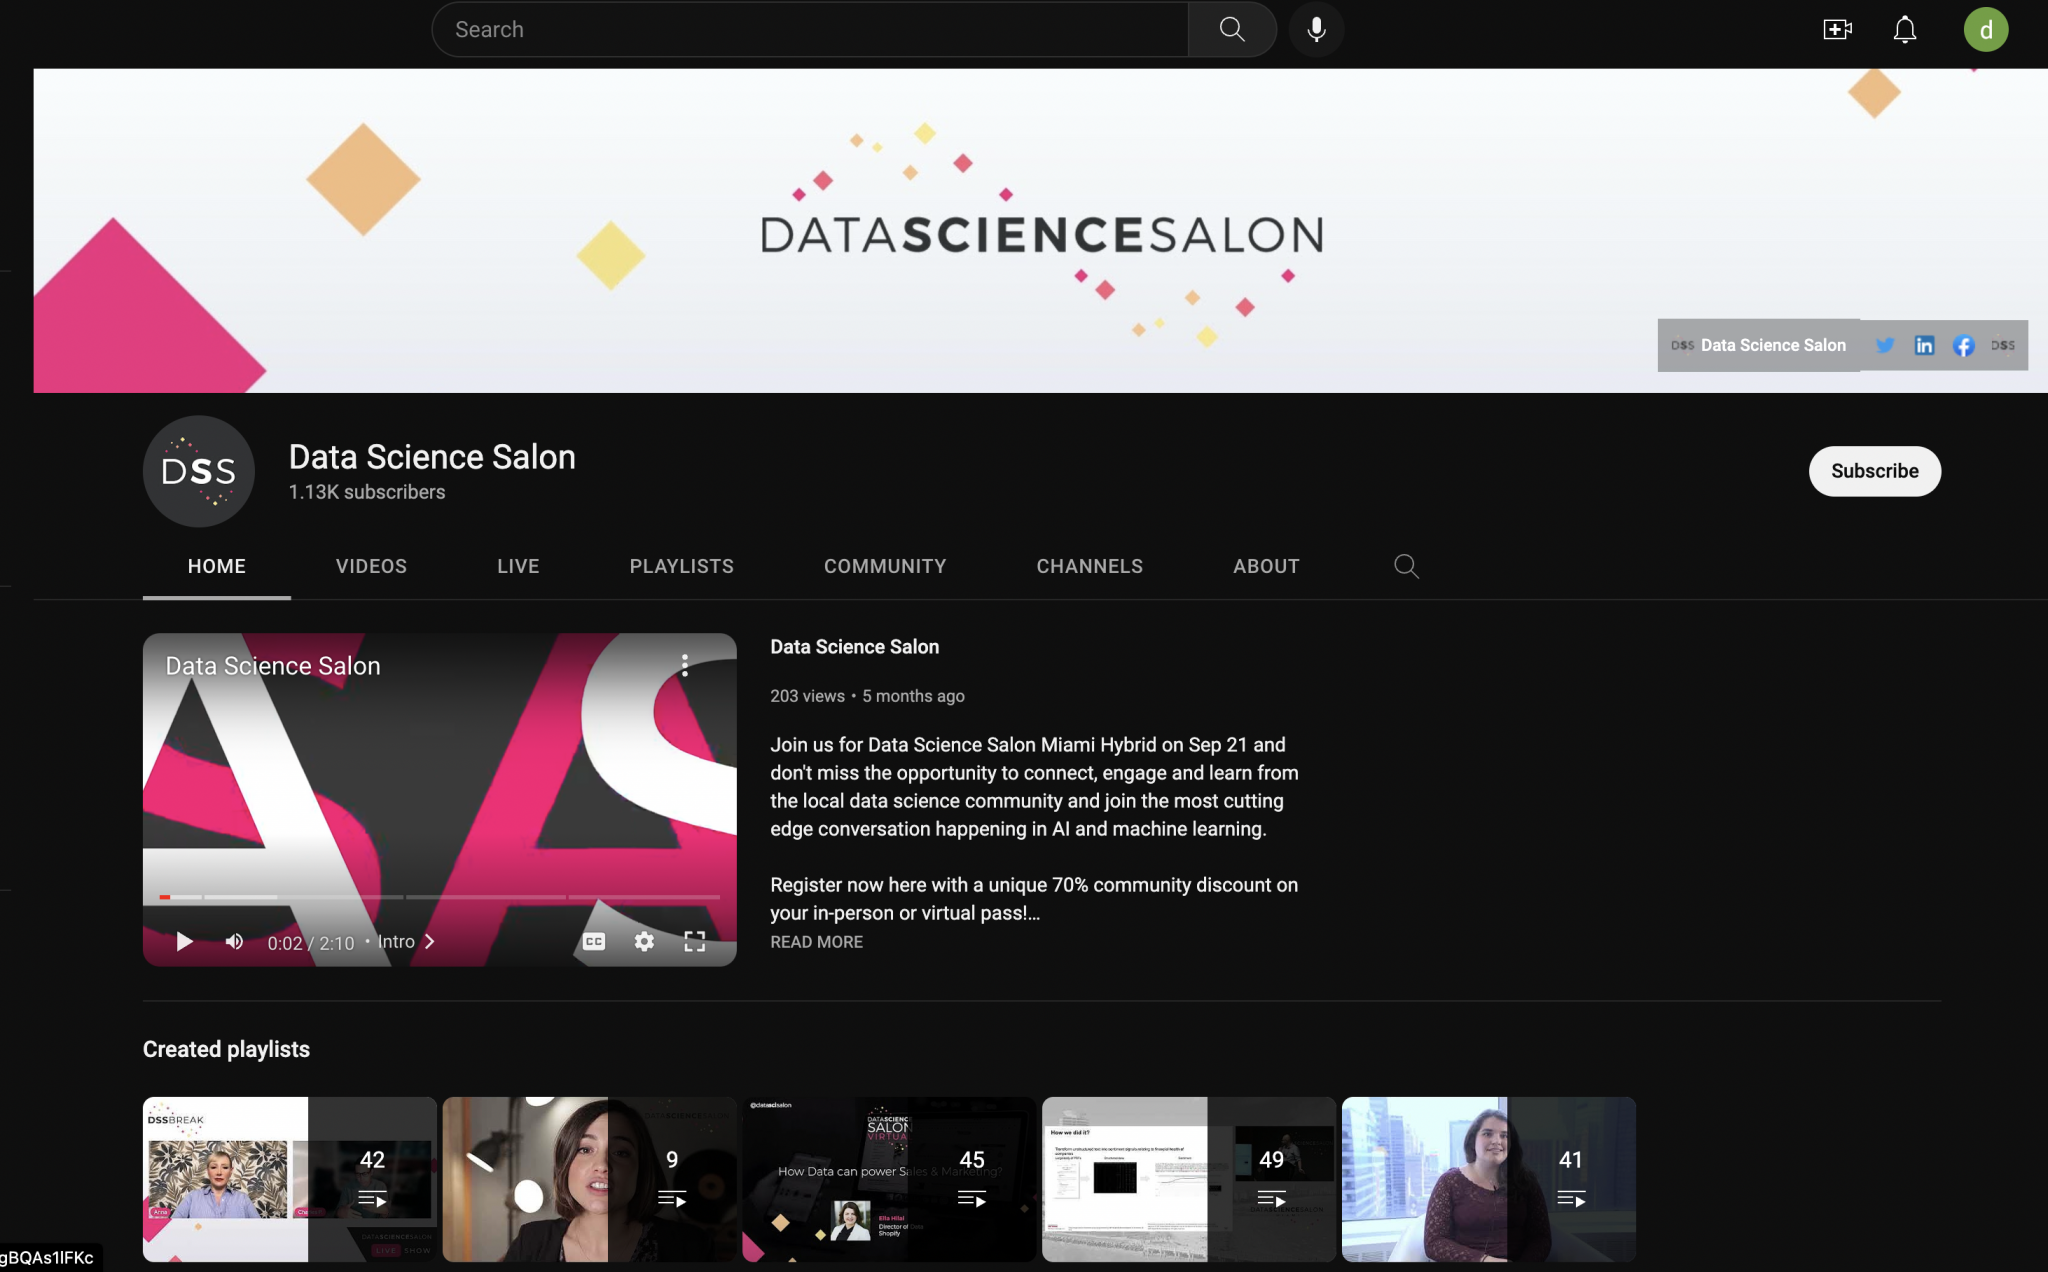This screenshot has width=2048, height=1272.
Task: Open YouTube notifications bell
Action: [1904, 29]
